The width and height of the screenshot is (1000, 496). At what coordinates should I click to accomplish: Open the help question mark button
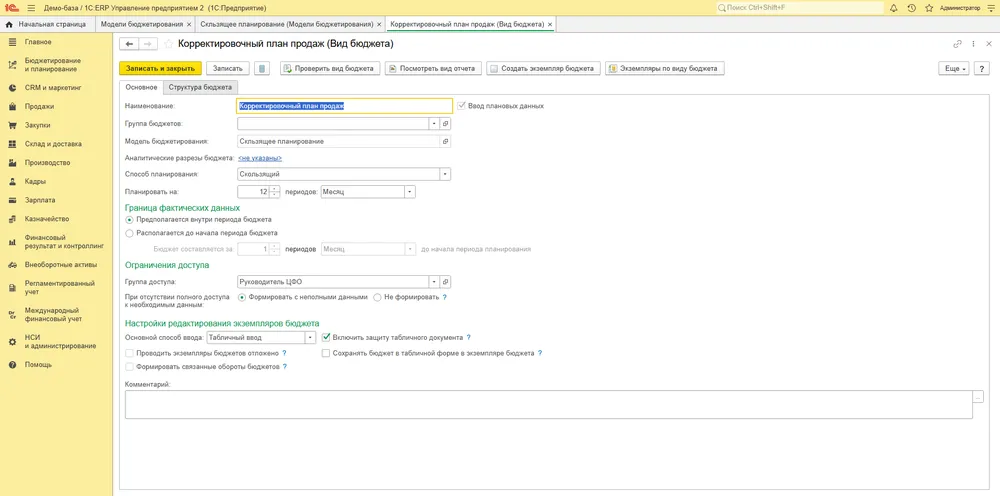(982, 68)
